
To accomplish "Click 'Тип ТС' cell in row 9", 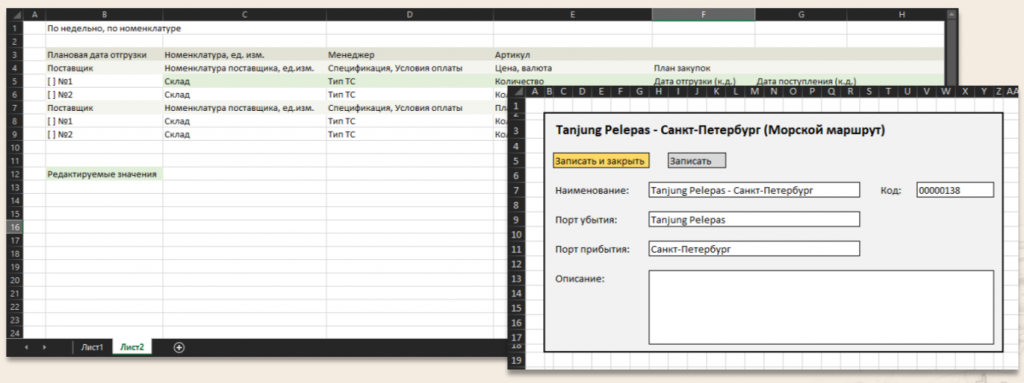I will [x=410, y=134].
